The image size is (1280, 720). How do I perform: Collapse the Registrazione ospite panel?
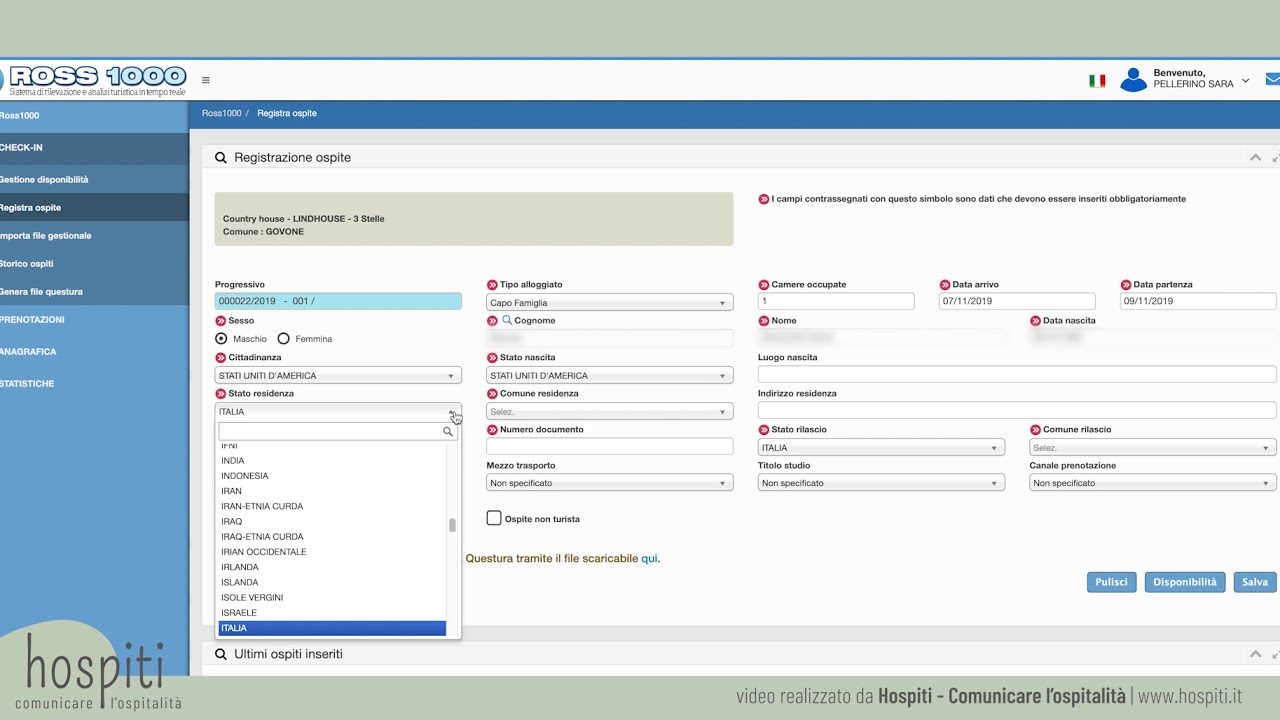pyautogui.click(x=1255, y=158)
